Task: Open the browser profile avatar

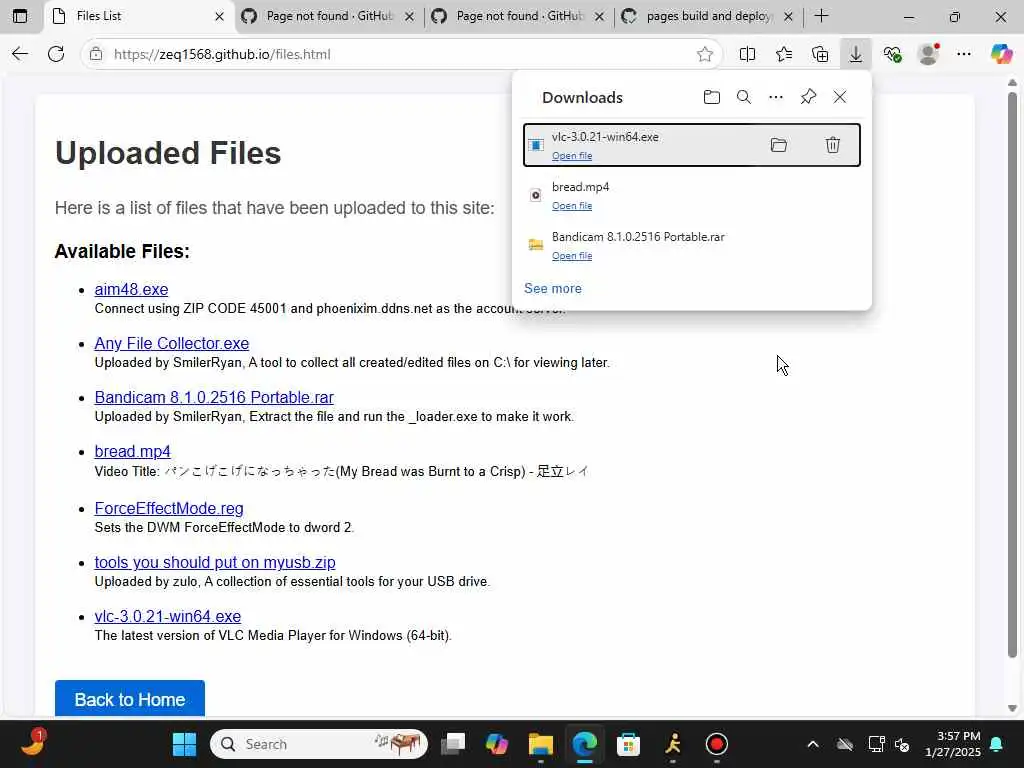Action: (x=928, y=54)
